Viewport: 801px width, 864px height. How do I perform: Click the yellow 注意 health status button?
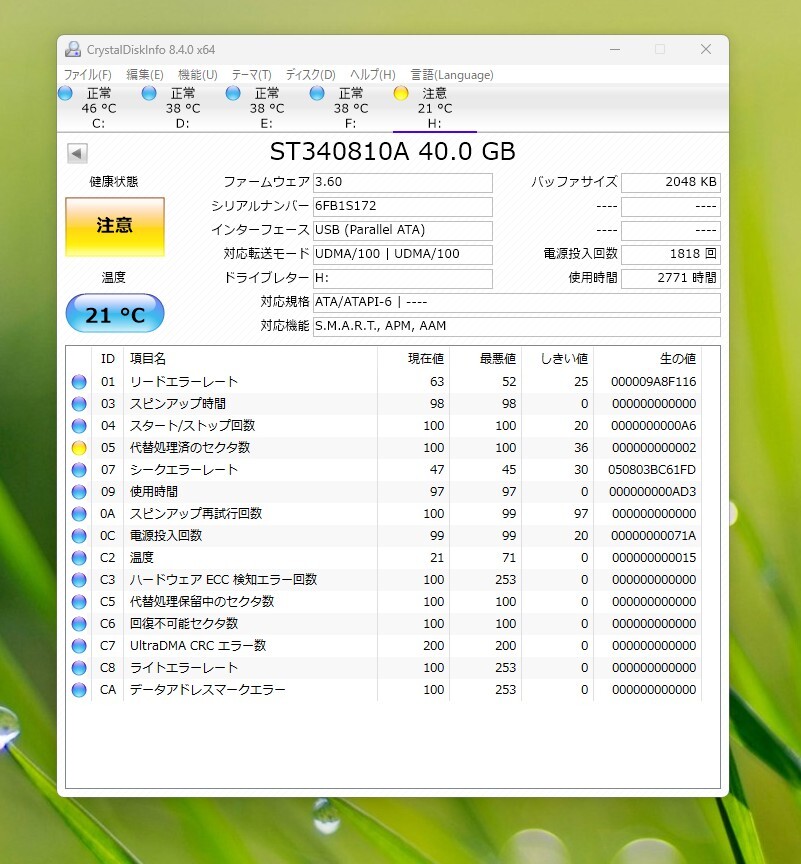(115, 226)
